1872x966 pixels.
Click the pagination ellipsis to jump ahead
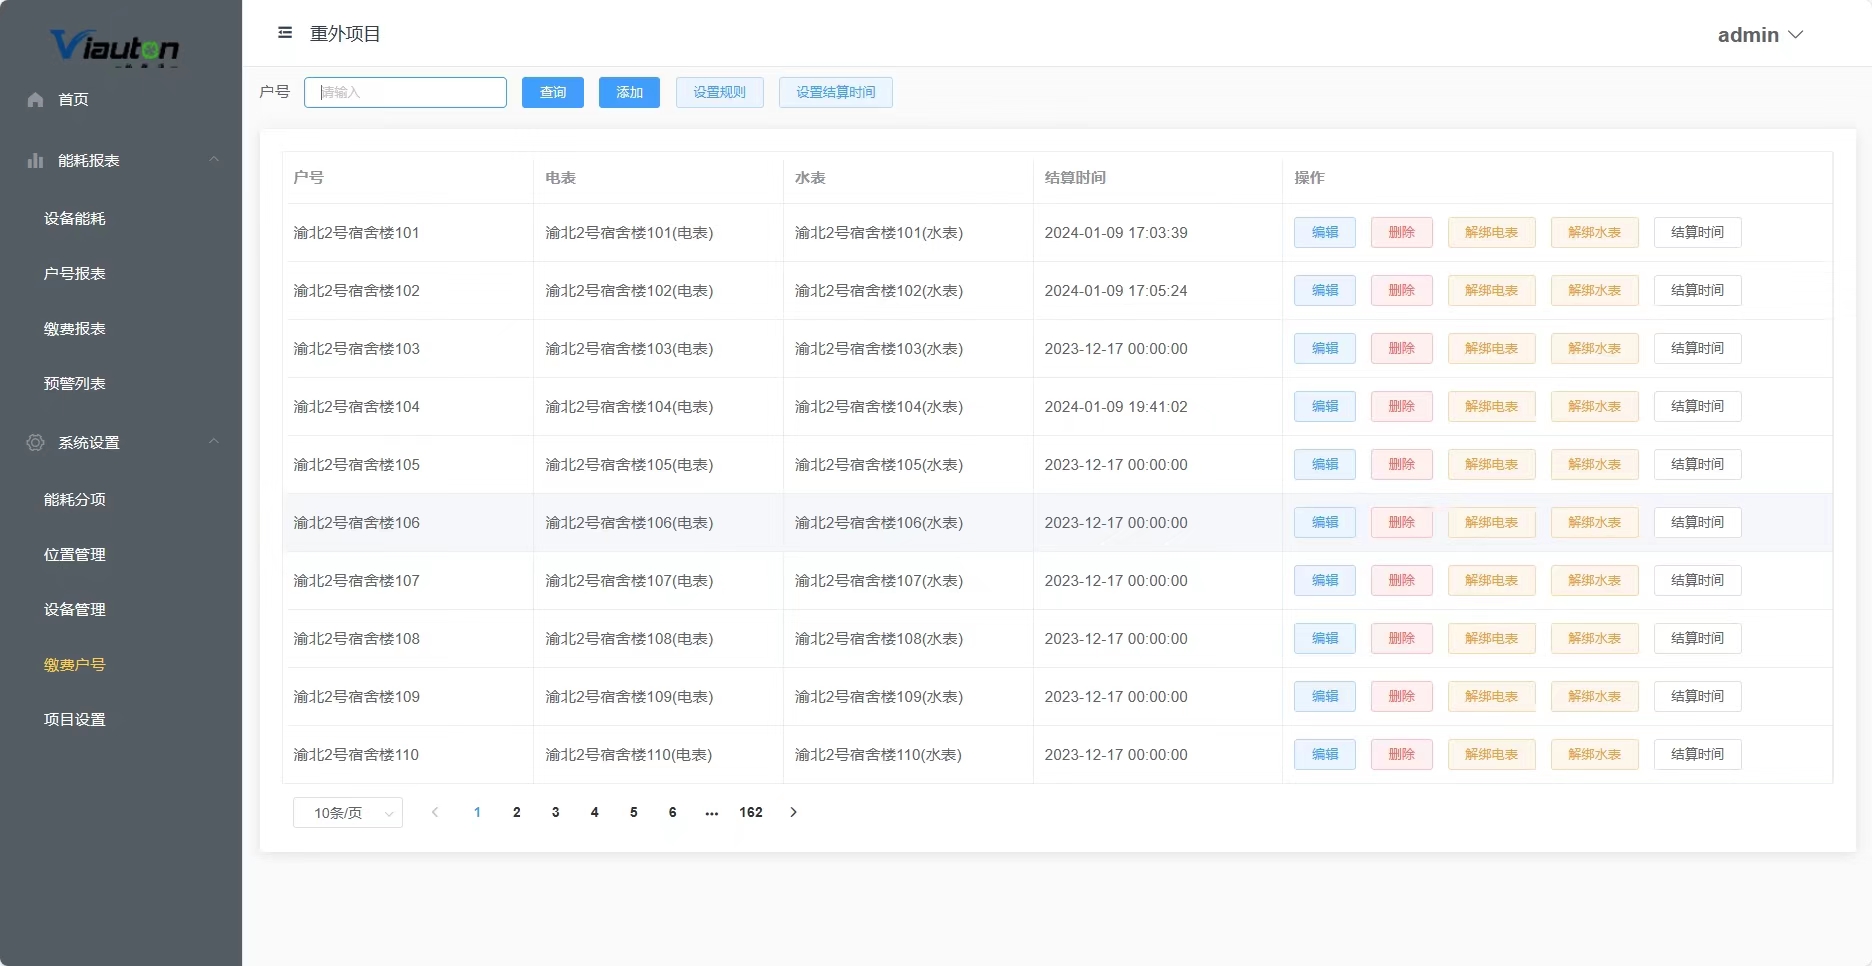712,812
